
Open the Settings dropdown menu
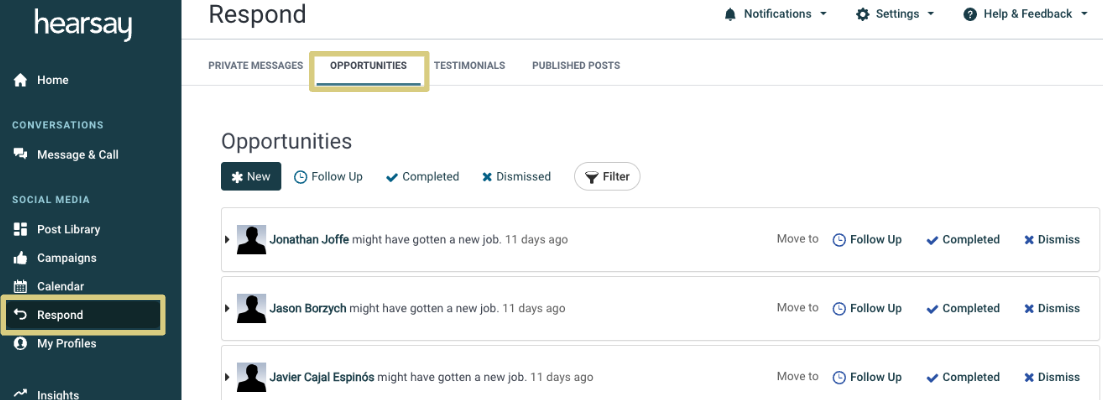click(895, 14)
